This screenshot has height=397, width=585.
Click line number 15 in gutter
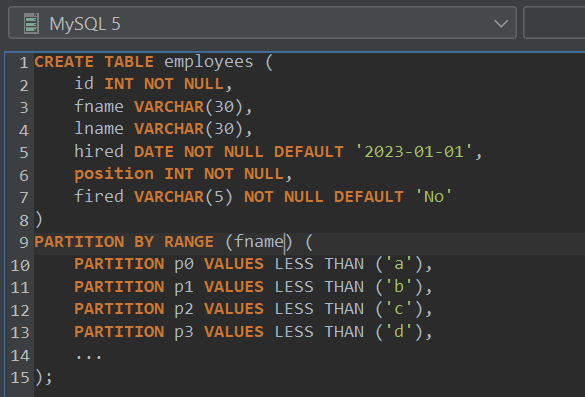point(20,378)
